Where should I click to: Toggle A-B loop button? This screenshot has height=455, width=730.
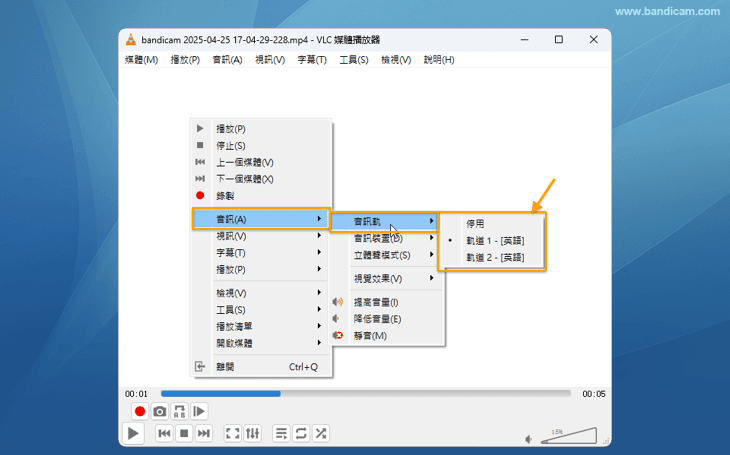180,411
